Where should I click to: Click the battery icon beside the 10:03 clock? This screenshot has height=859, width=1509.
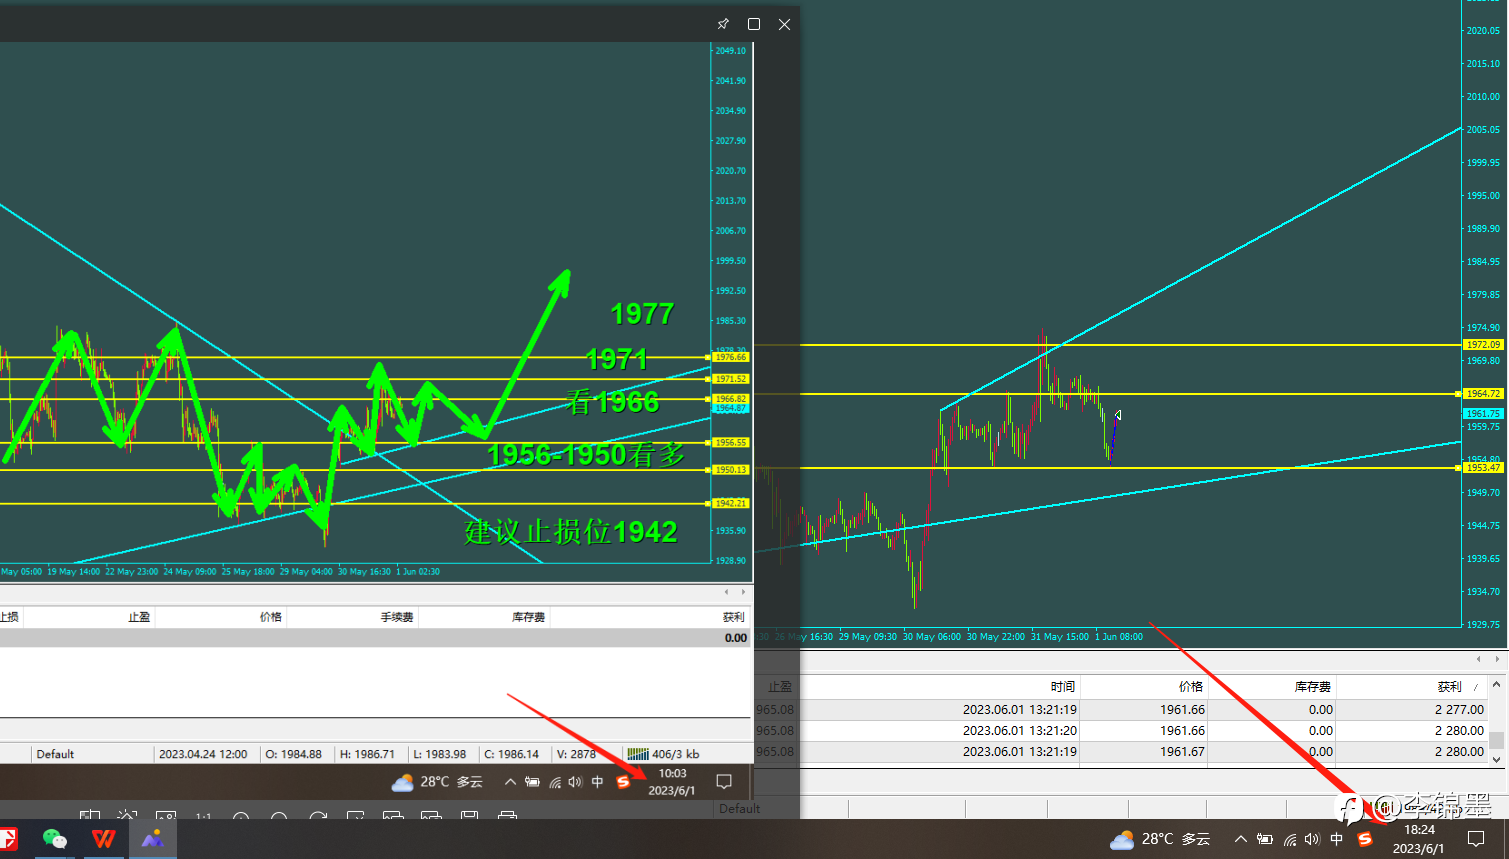click(x=533, y=782)
